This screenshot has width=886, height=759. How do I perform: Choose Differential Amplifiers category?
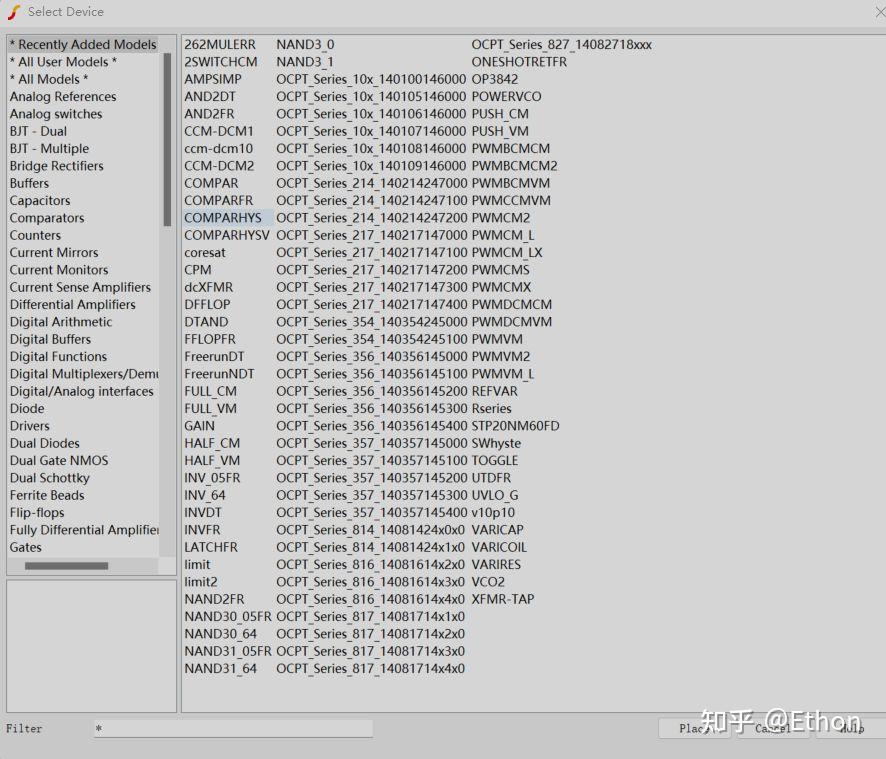click(x=73, y=305)
